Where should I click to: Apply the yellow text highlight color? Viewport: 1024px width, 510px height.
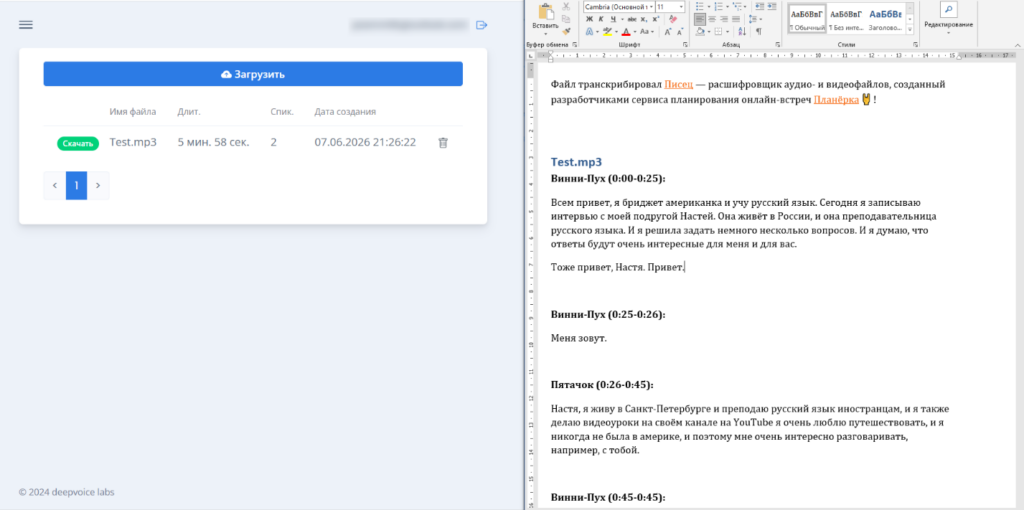point(607,31)
